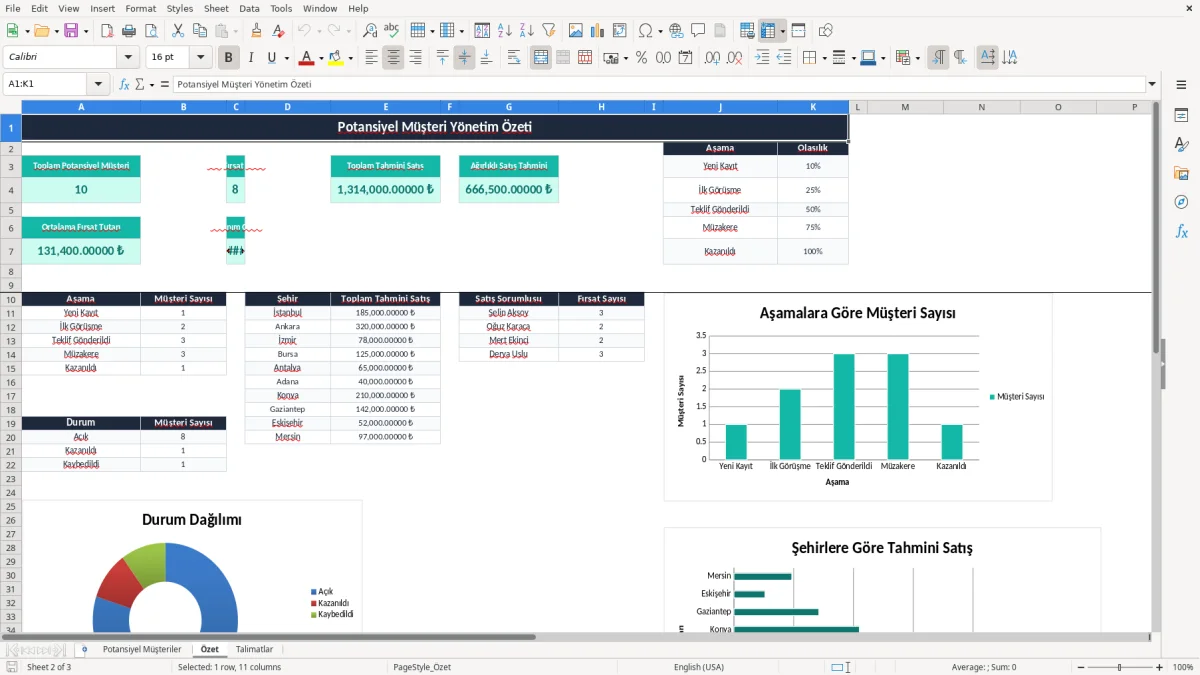Click the Clear Direct Formatting icon

coord(279,31)
